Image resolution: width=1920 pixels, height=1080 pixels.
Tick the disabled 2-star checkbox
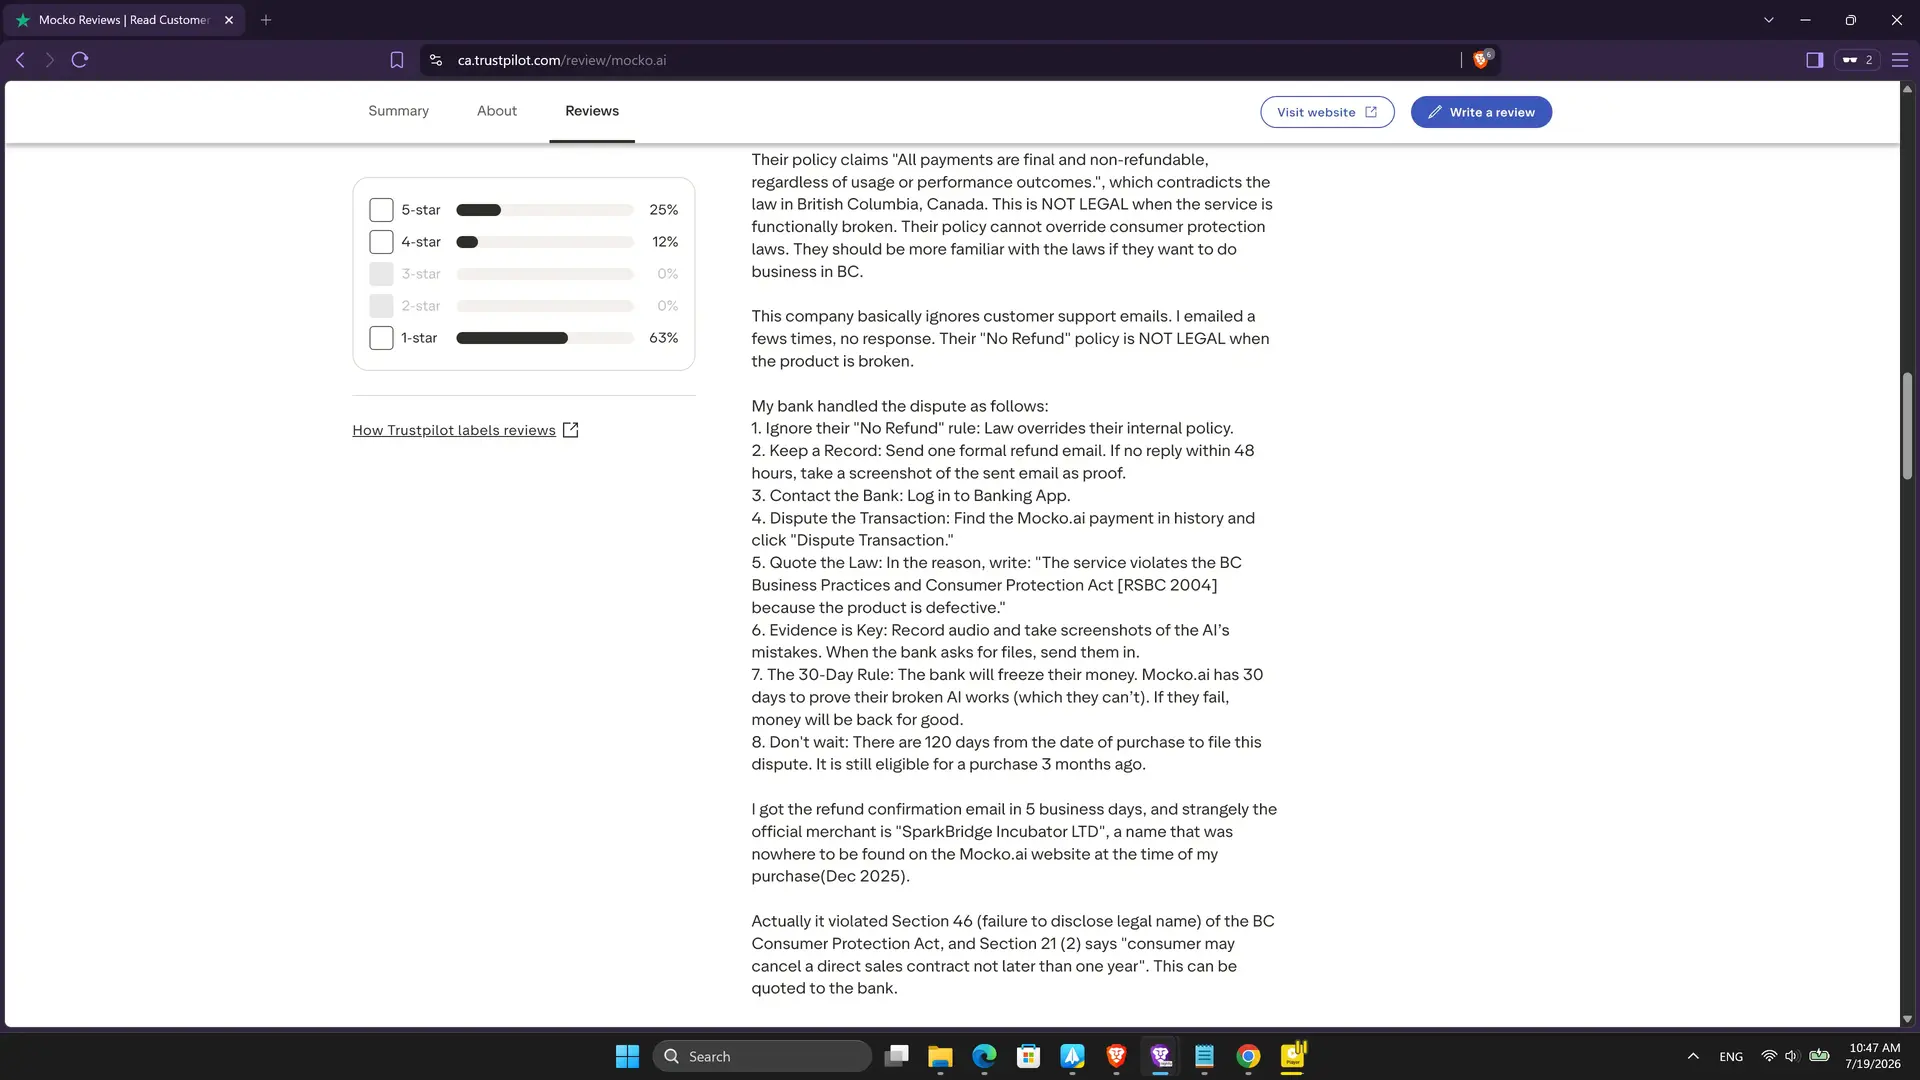(381, 306)
